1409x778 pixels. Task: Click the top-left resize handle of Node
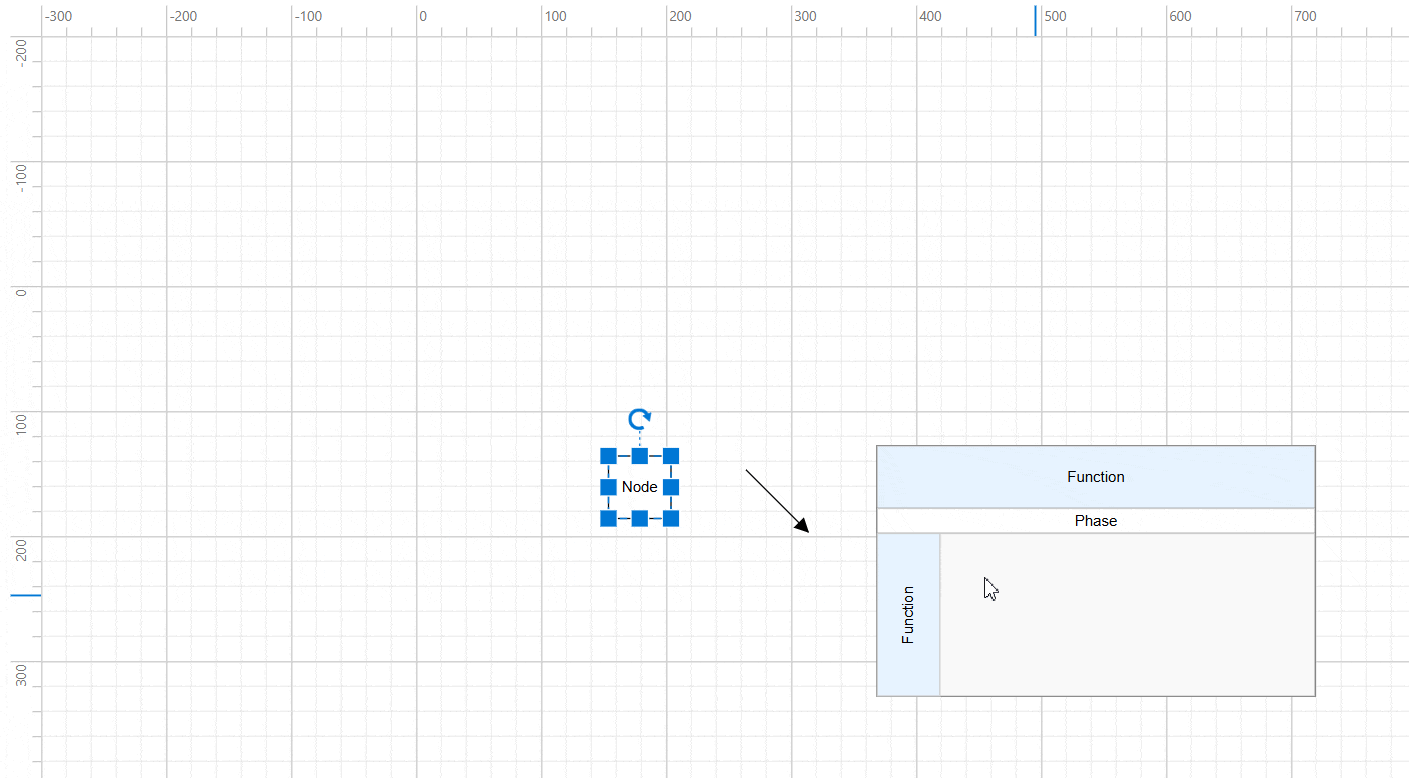pyautogui.click(x=608, y=456)
